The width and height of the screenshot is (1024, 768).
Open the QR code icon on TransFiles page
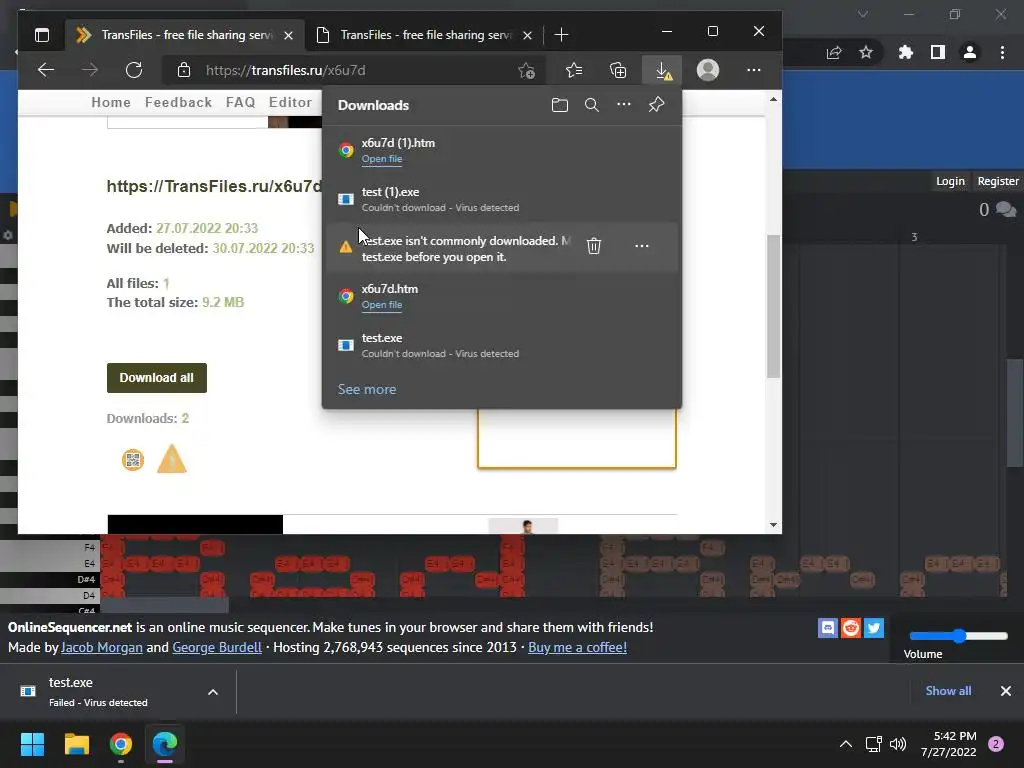pos(133,460)
